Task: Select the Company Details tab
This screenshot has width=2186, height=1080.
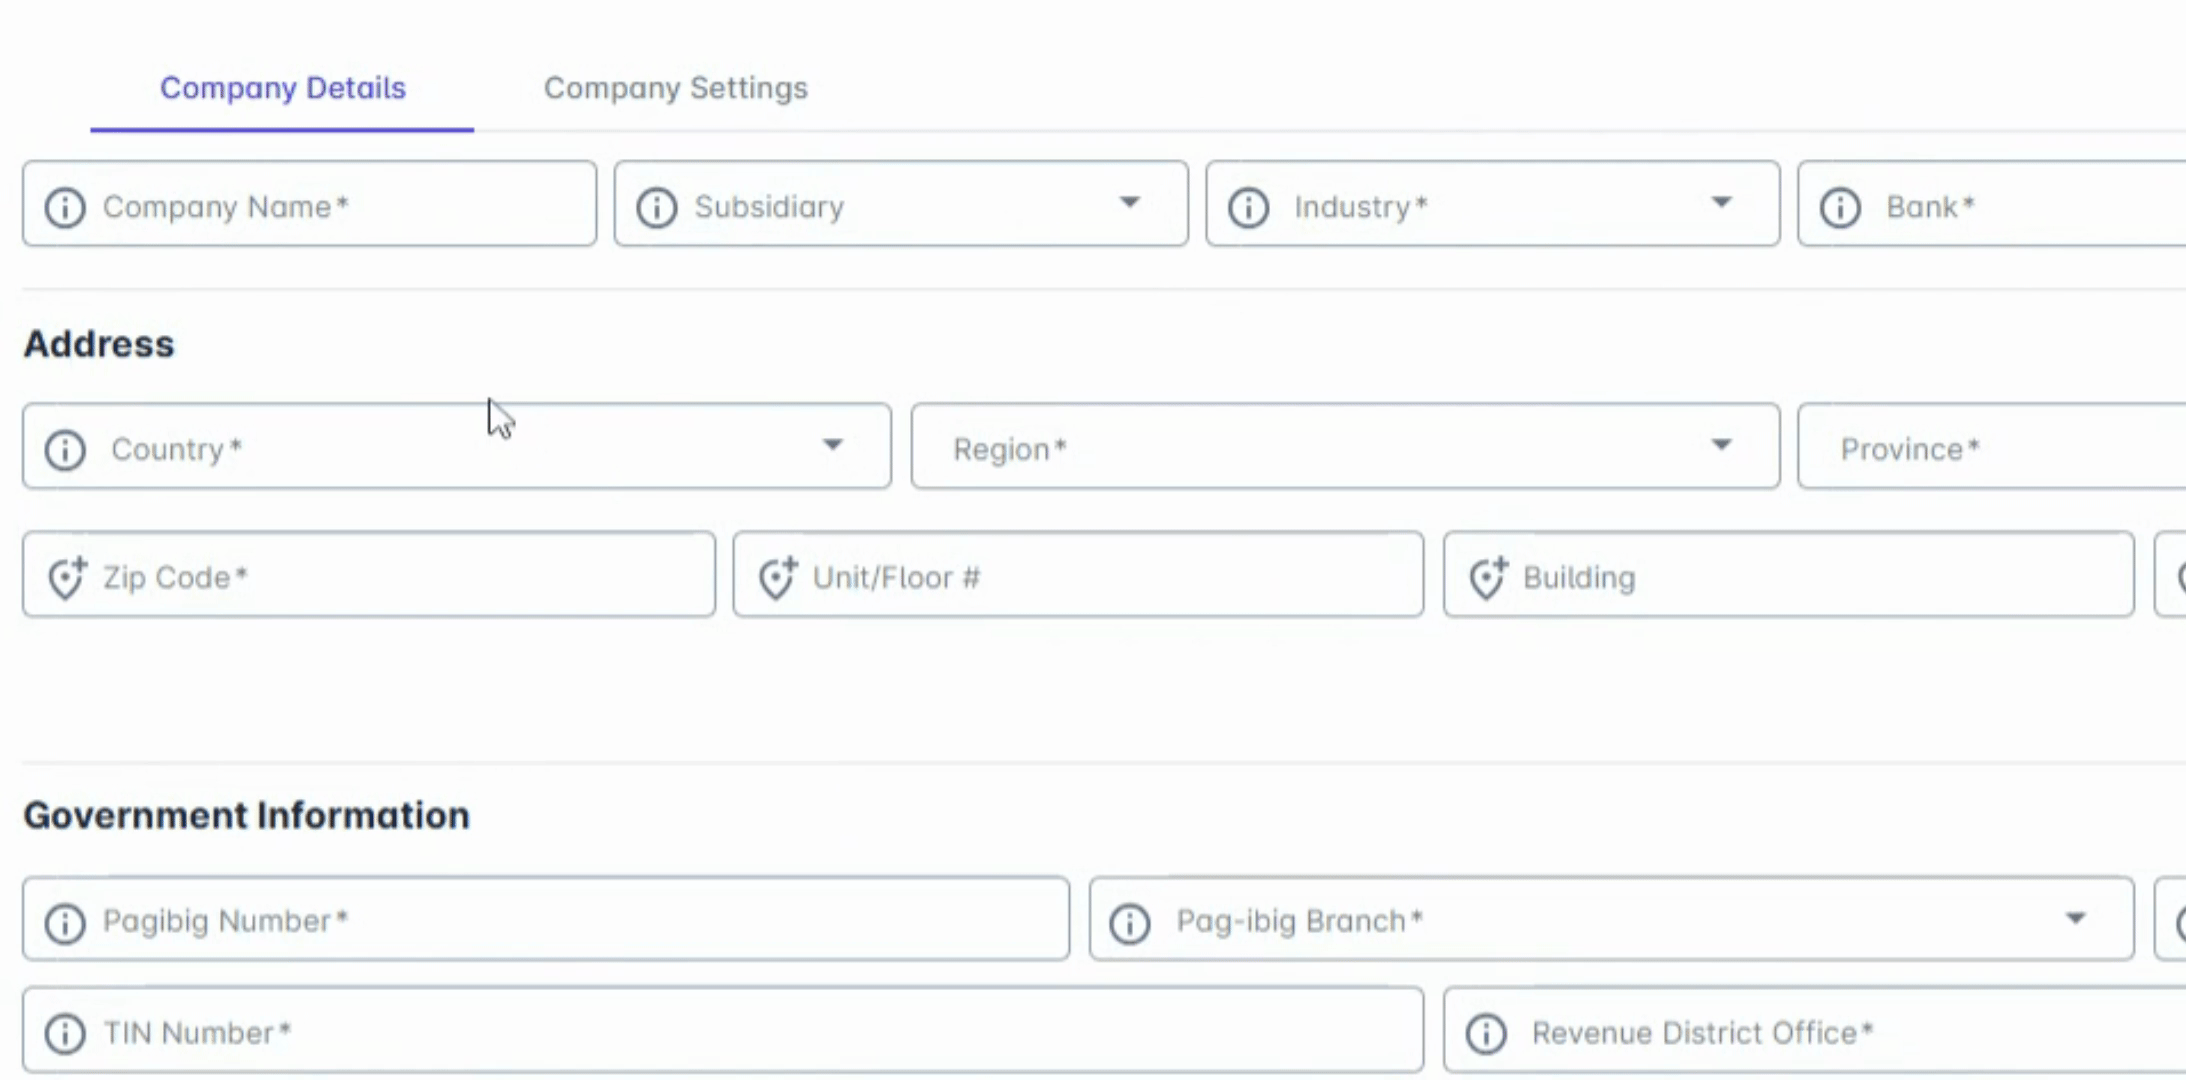Action: point(283,88)
